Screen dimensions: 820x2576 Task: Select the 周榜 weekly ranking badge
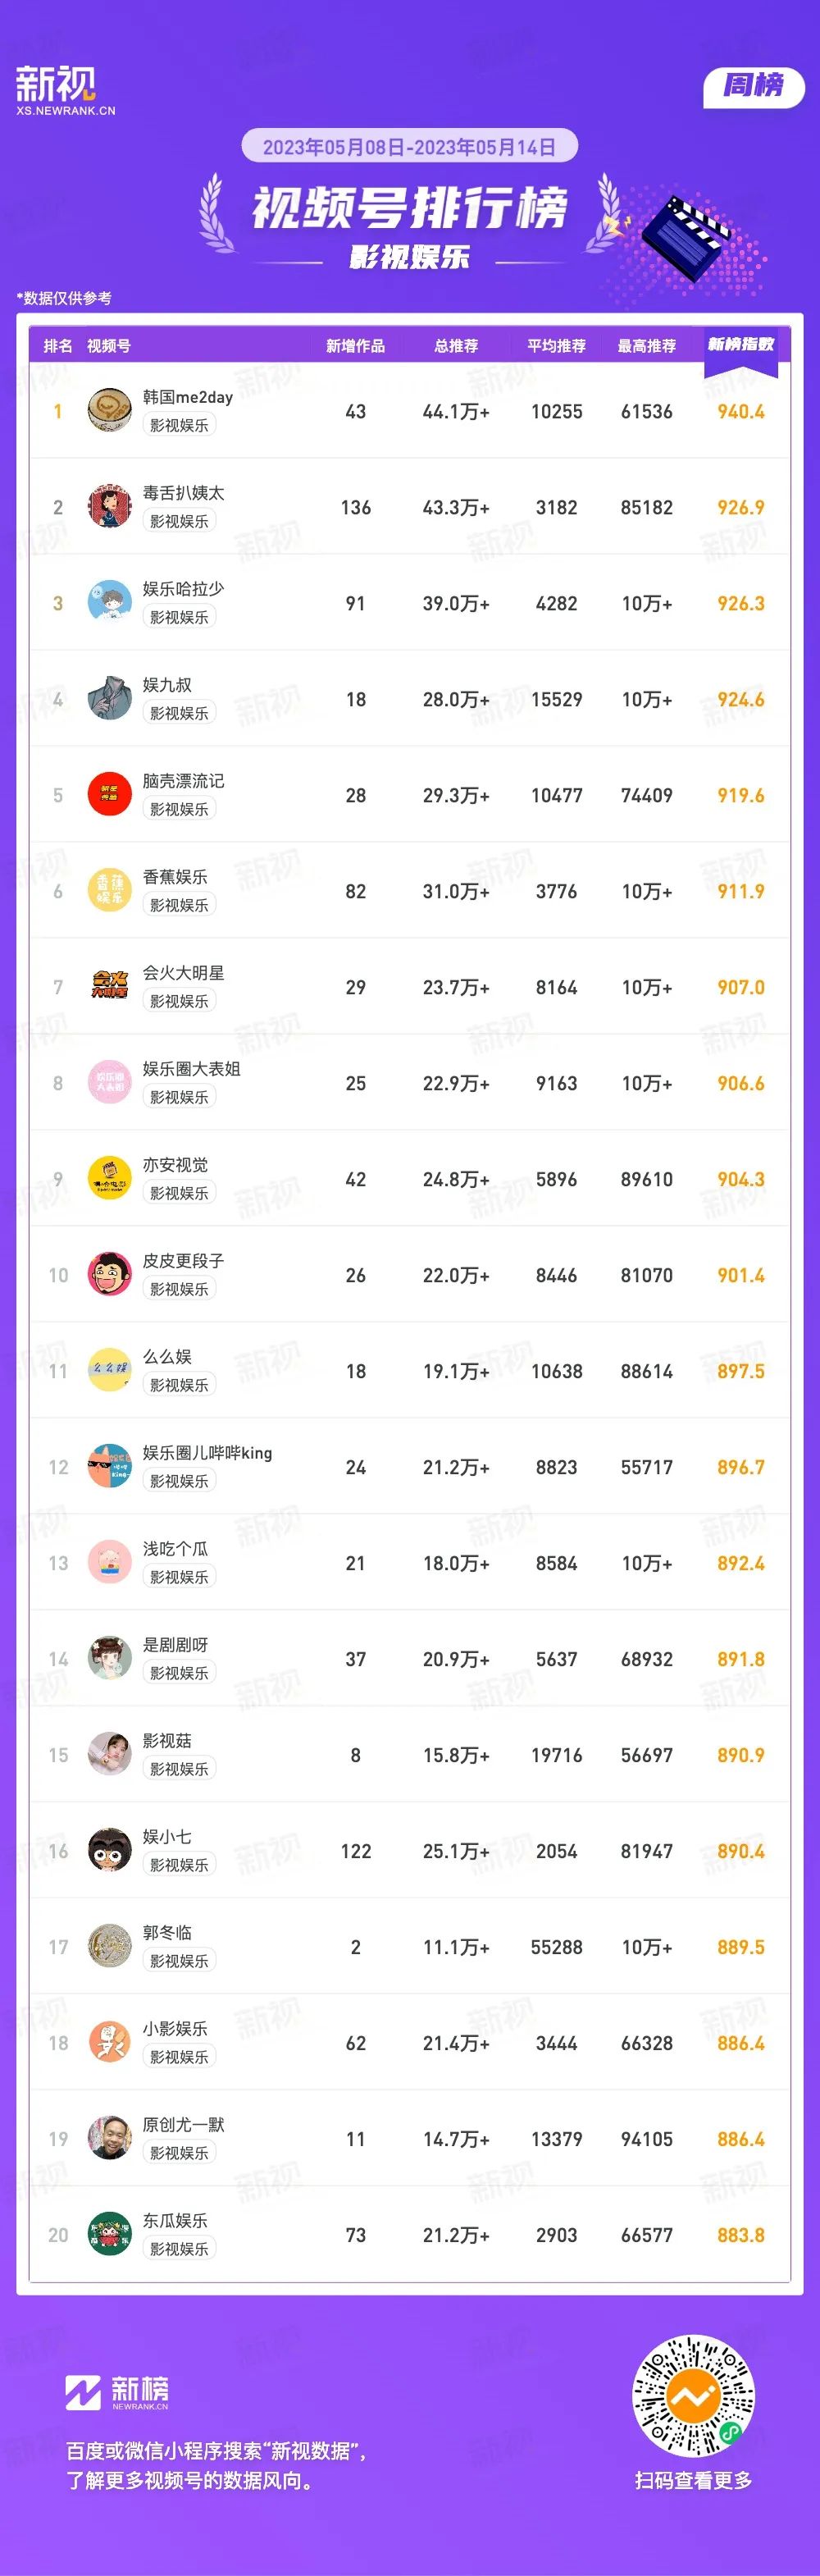(x=755, y=86)
